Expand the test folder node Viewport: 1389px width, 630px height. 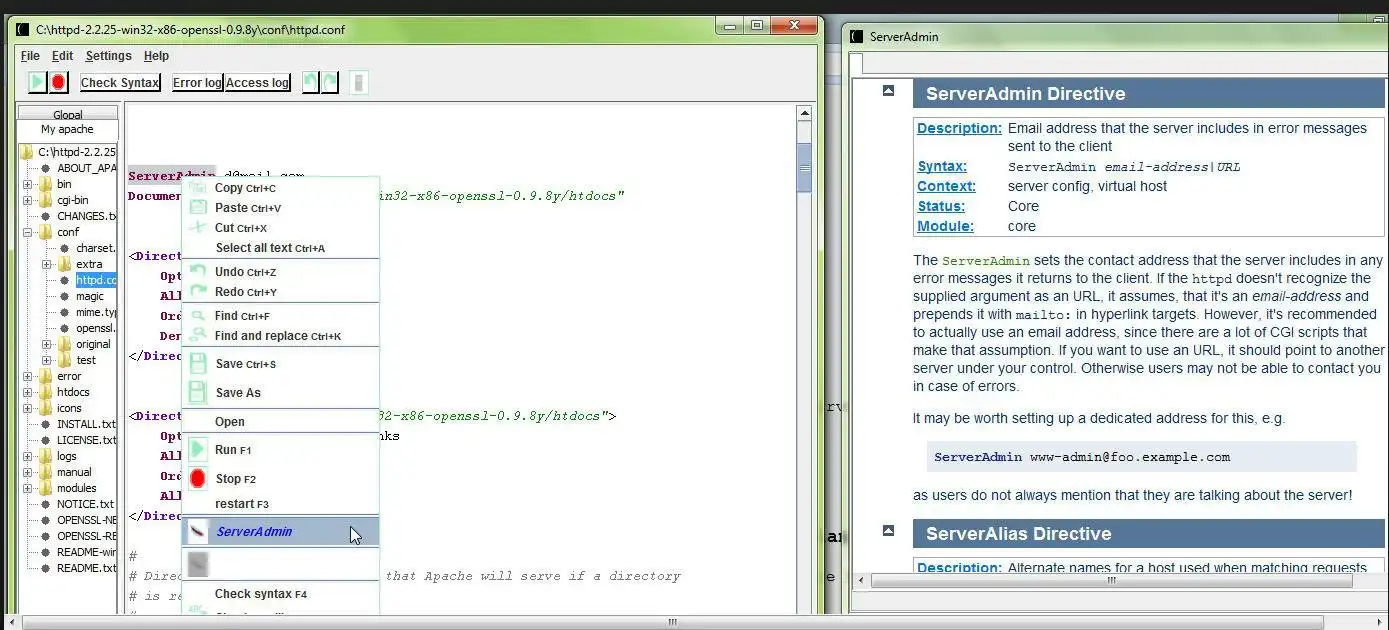coord(47,360)
